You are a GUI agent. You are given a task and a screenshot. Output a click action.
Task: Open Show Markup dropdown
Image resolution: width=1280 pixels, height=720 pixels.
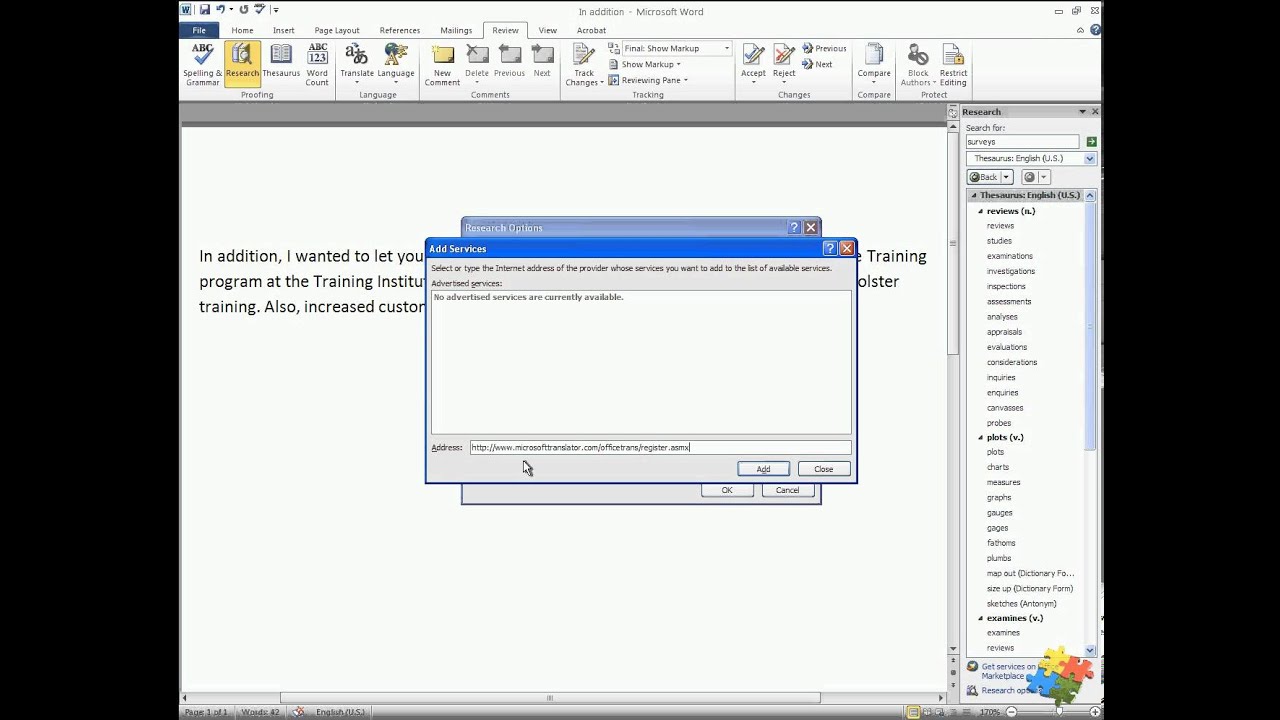[645, 64]
